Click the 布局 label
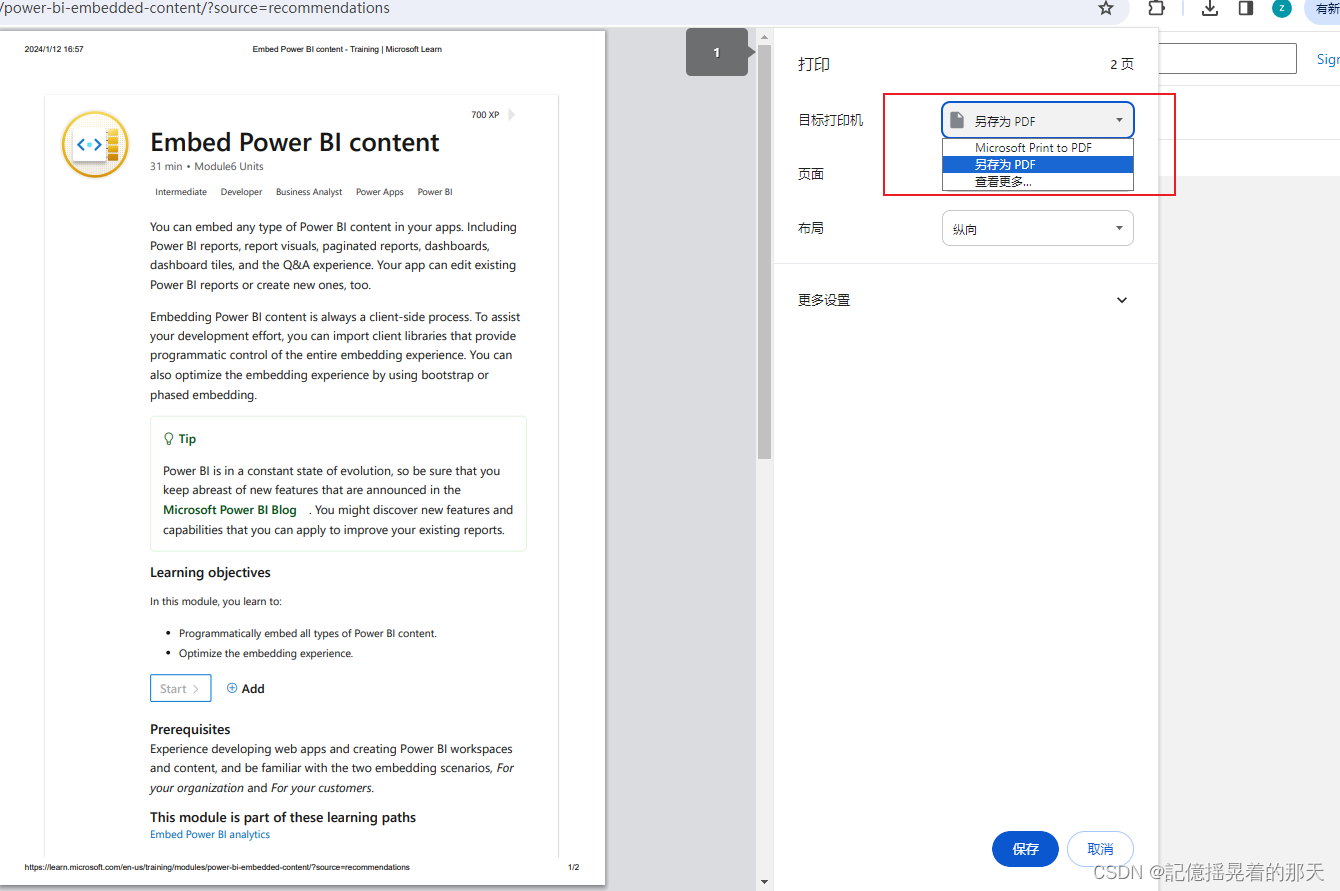This screenshot has height=891, width=1340. [811, 228]
